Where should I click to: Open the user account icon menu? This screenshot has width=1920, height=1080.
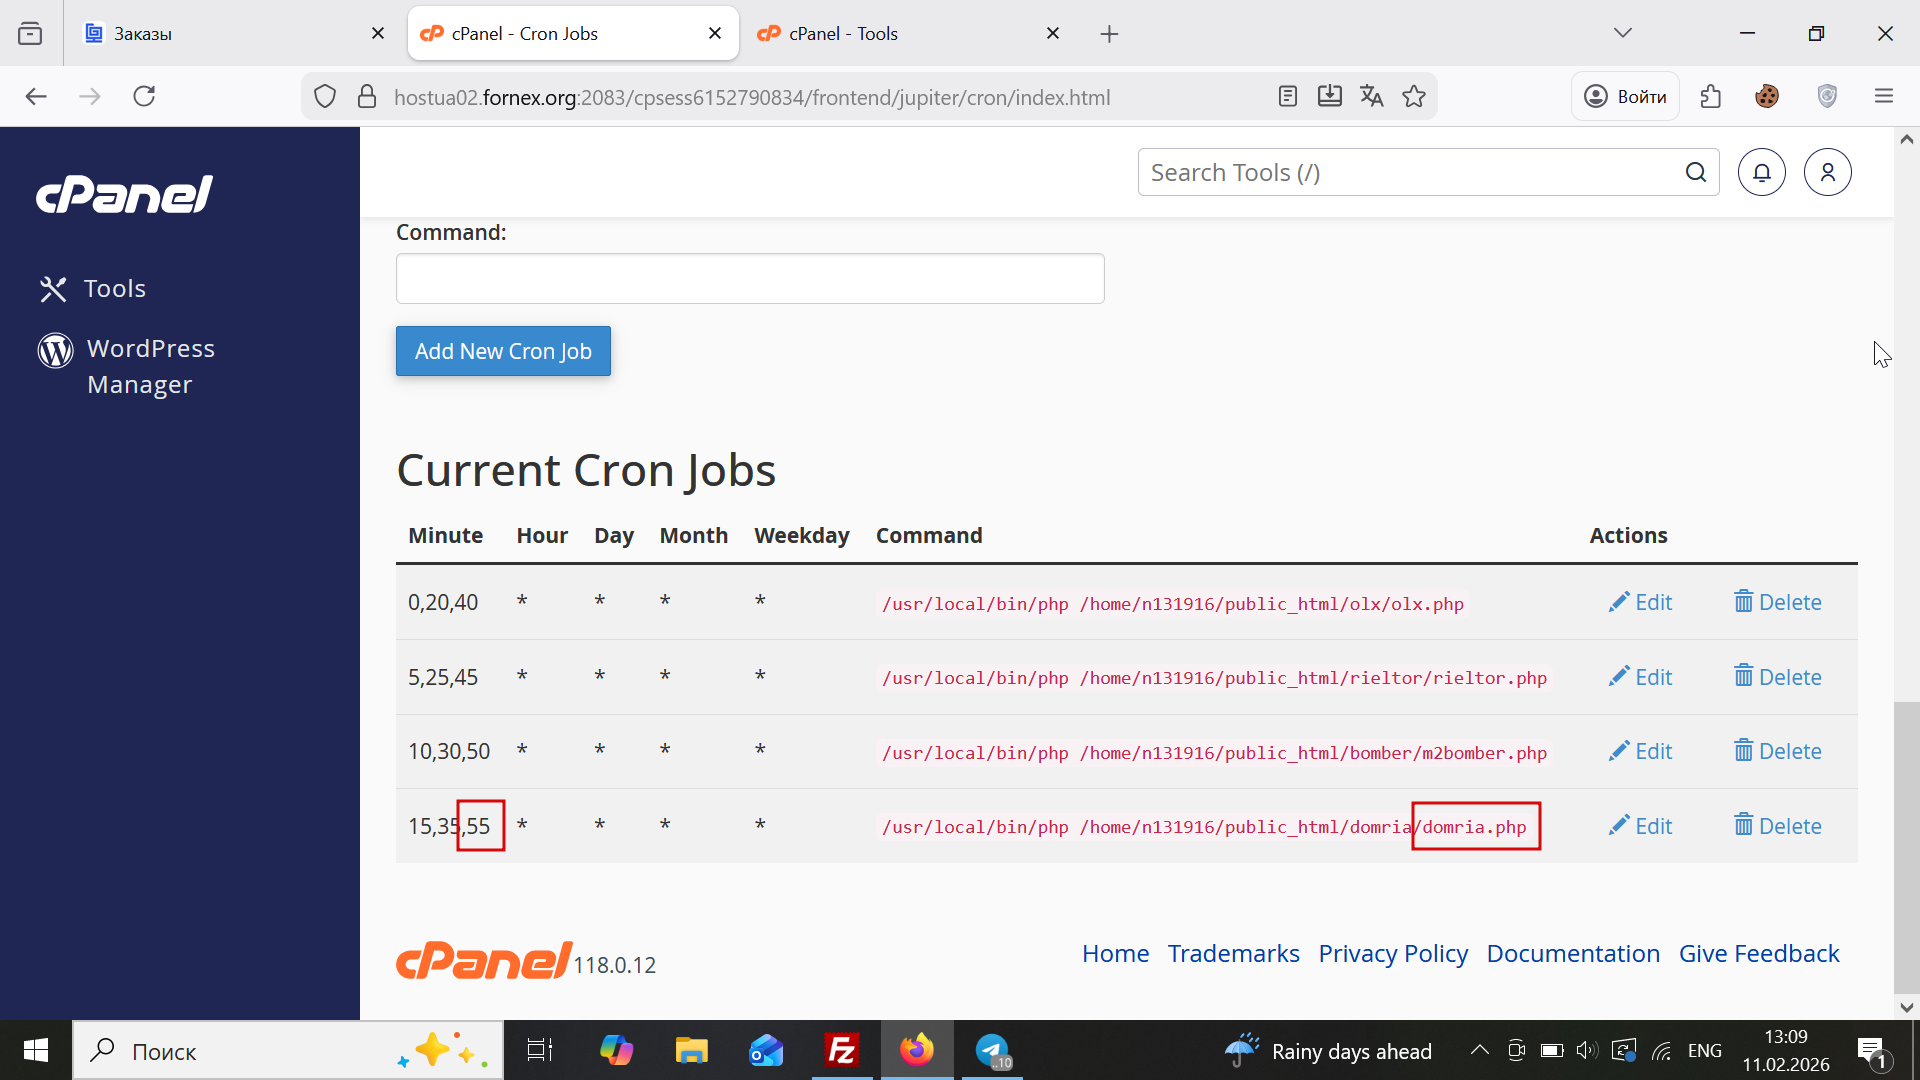(x=1827, y=173)
